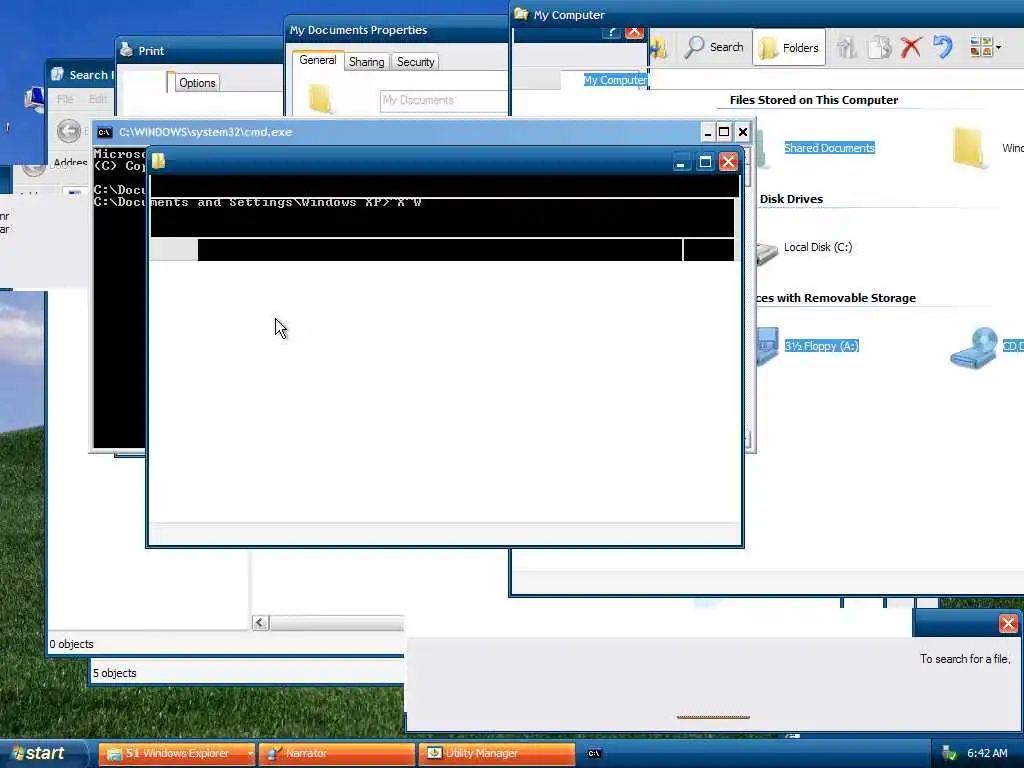Click the printer icon in Print title bar

click(127, 50)
